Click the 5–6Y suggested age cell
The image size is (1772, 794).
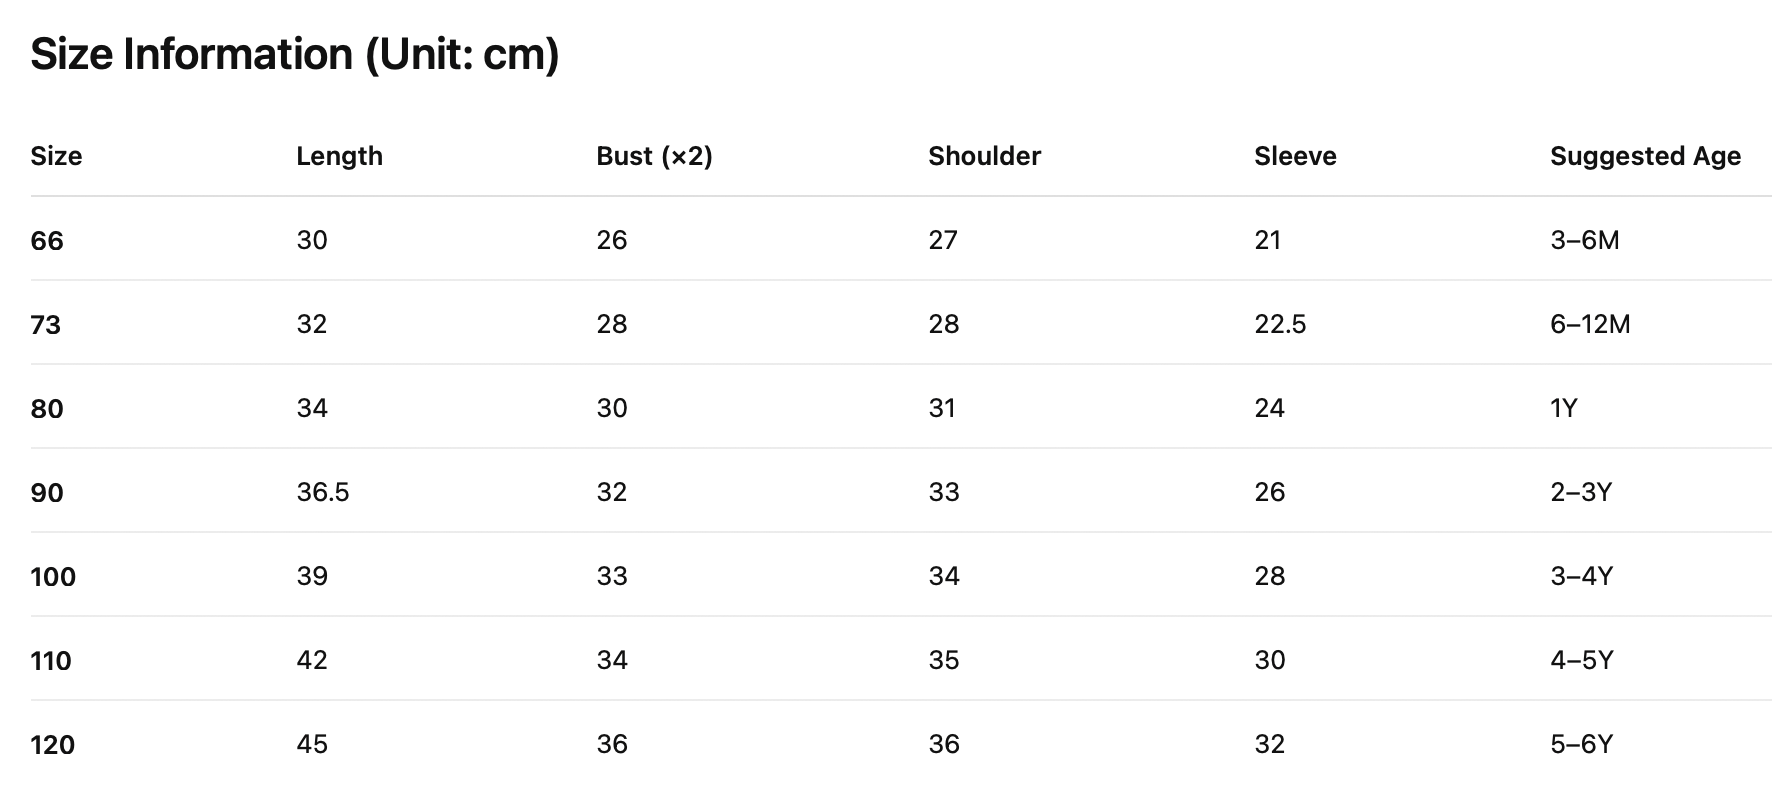(1581, 744)
